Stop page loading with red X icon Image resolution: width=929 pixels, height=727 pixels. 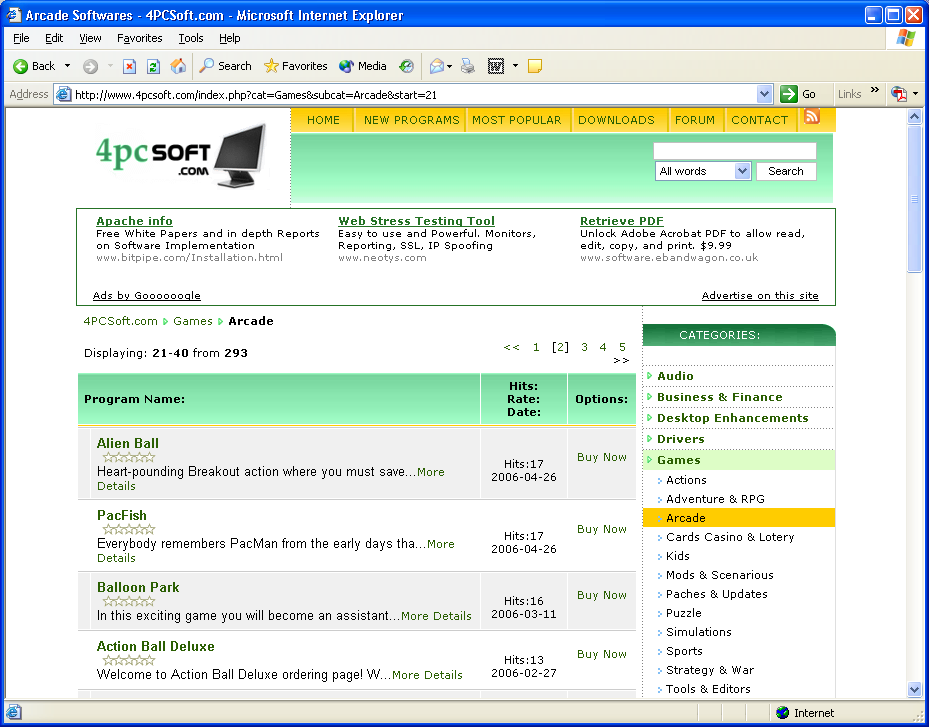click(129, 66)
